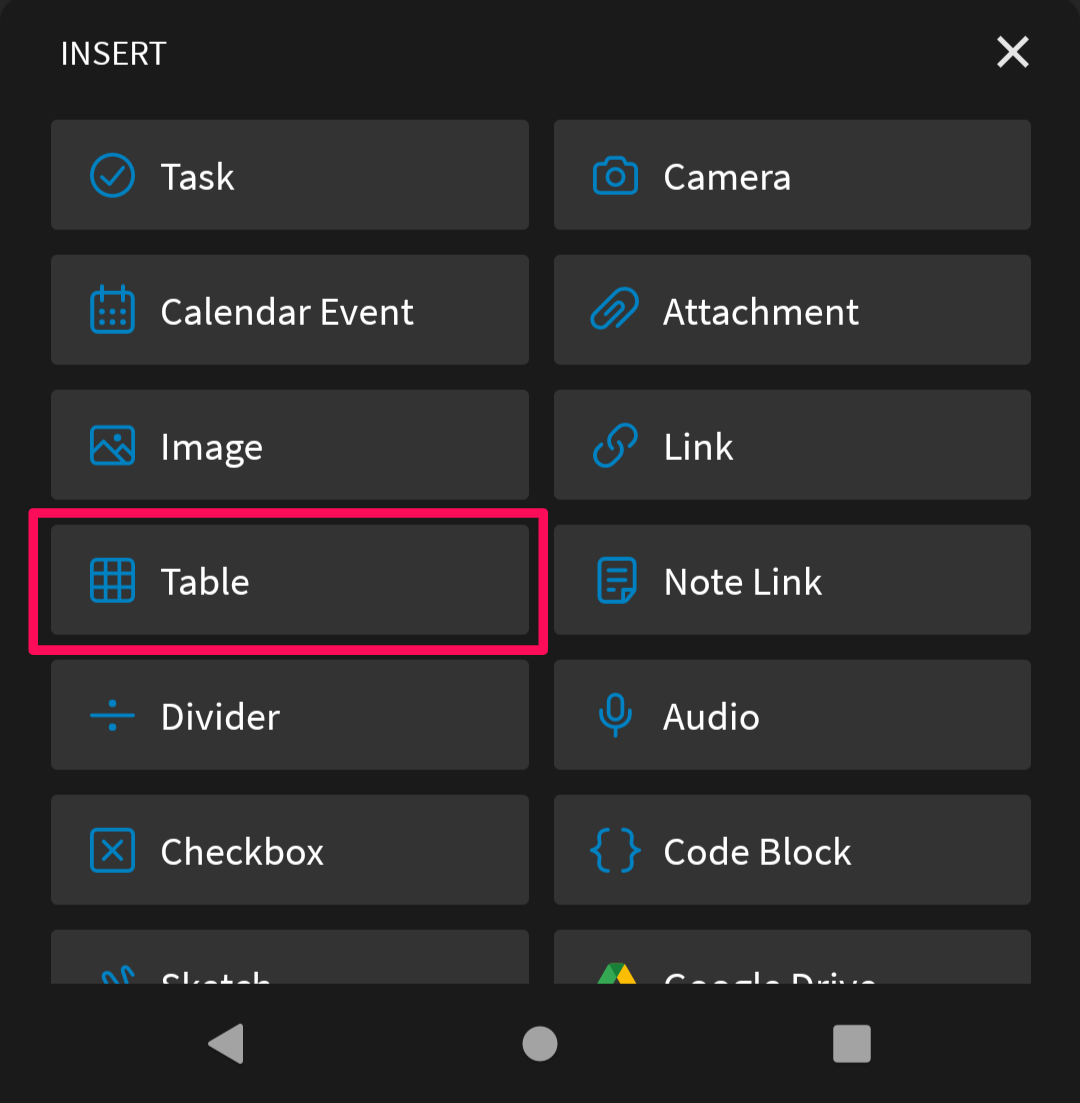Click the Calendar Event icon

[112, 310]
